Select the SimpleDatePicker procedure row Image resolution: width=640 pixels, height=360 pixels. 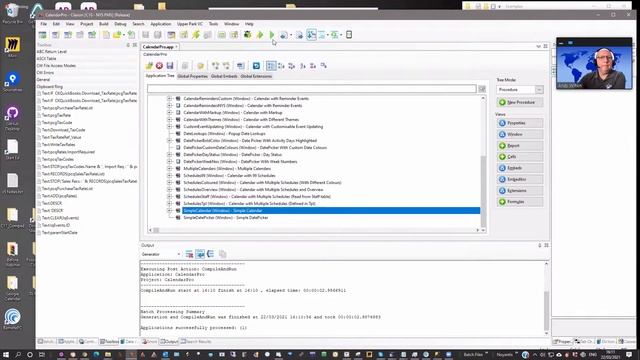[226, 218]
